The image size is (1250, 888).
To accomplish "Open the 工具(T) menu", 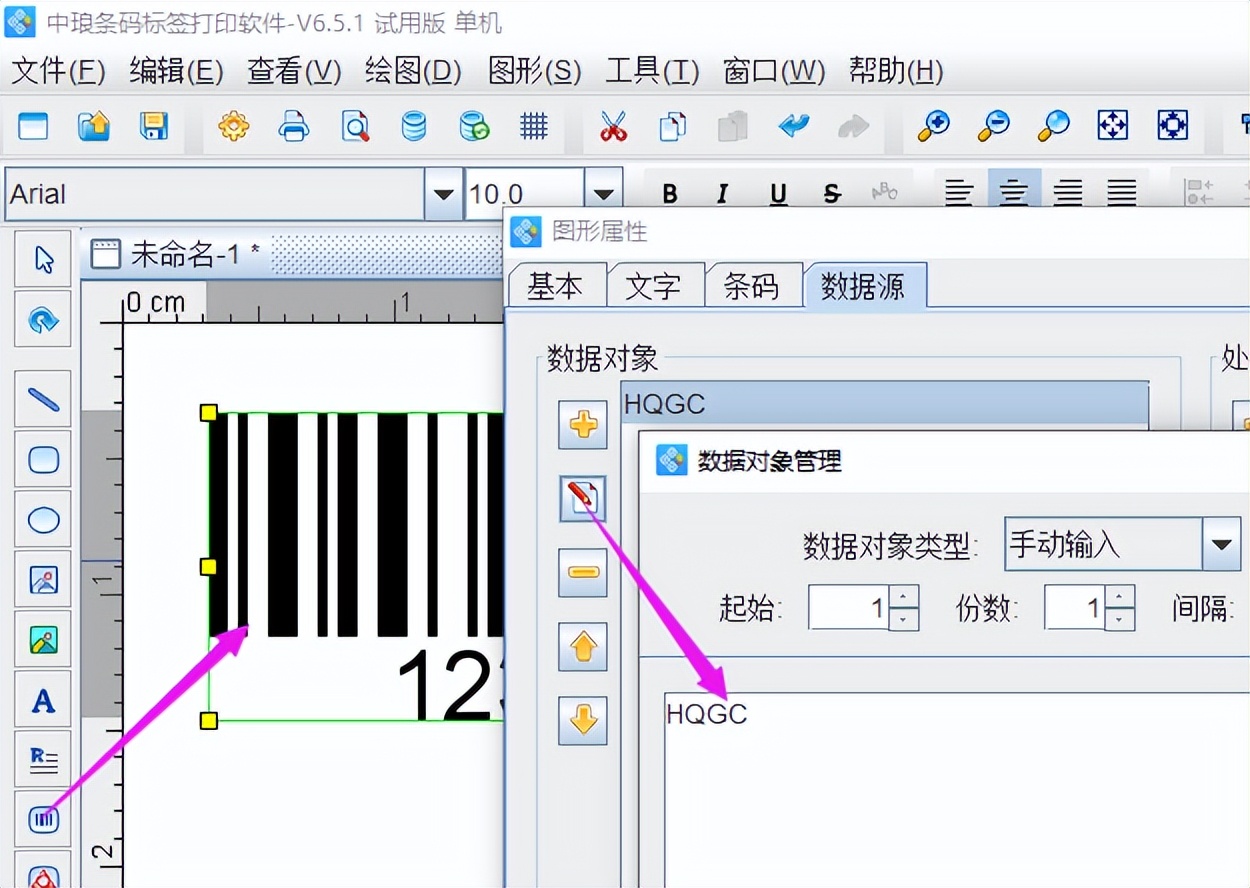I will point(652,71).
